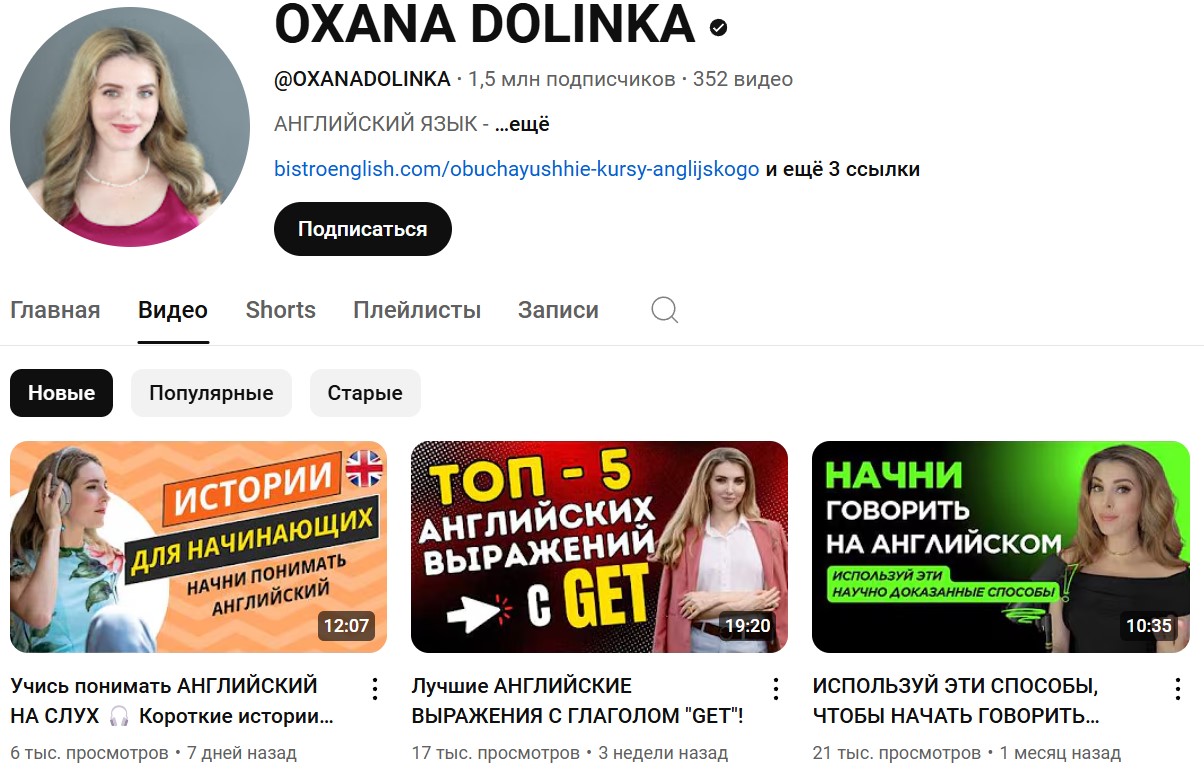Select the Старые sort filter chip
1204x775 pixels.
click(365, 393)
